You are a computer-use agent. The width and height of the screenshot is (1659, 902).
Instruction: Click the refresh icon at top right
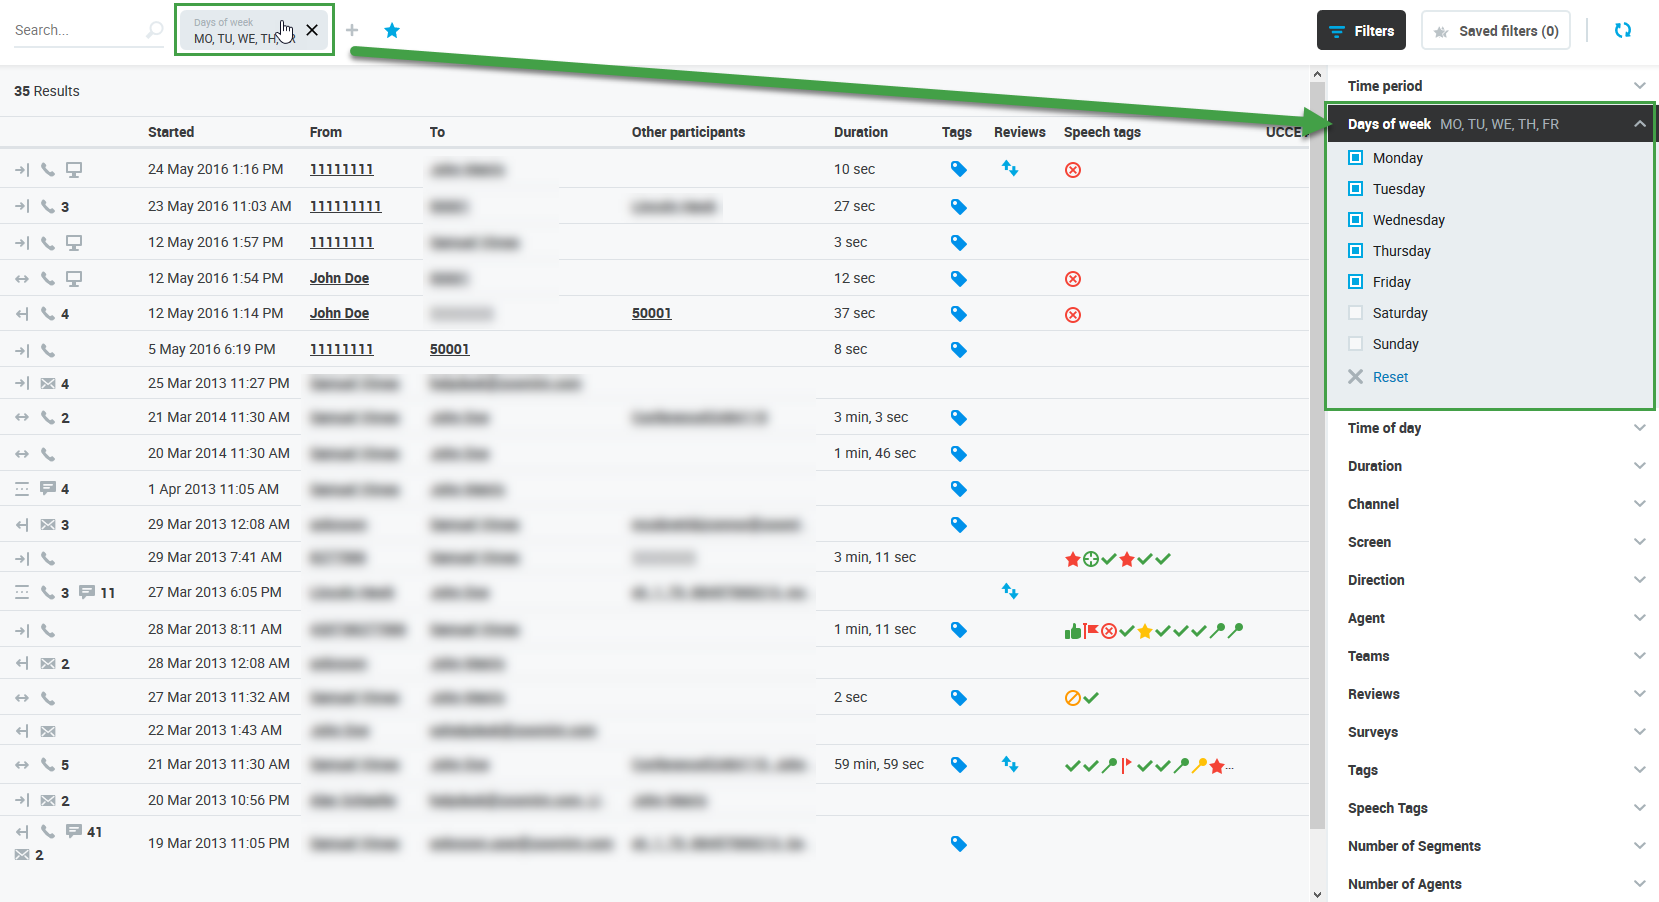click(x=1622, y=30)
